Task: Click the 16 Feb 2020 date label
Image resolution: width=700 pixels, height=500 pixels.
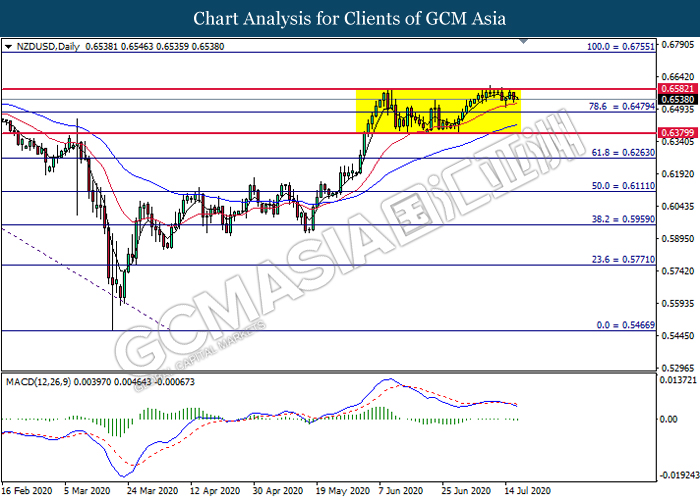Action: pyautogui.click(x=27, y=491)
